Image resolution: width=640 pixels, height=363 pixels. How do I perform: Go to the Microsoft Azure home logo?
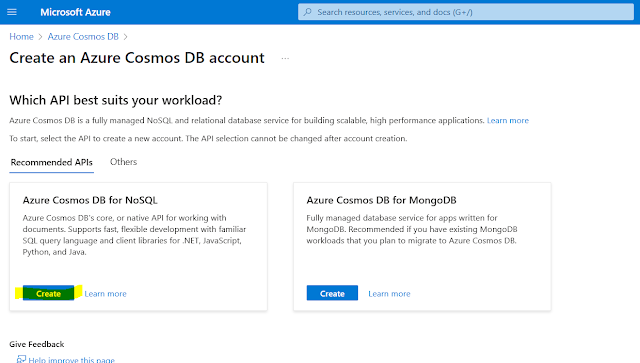point(75,12)
